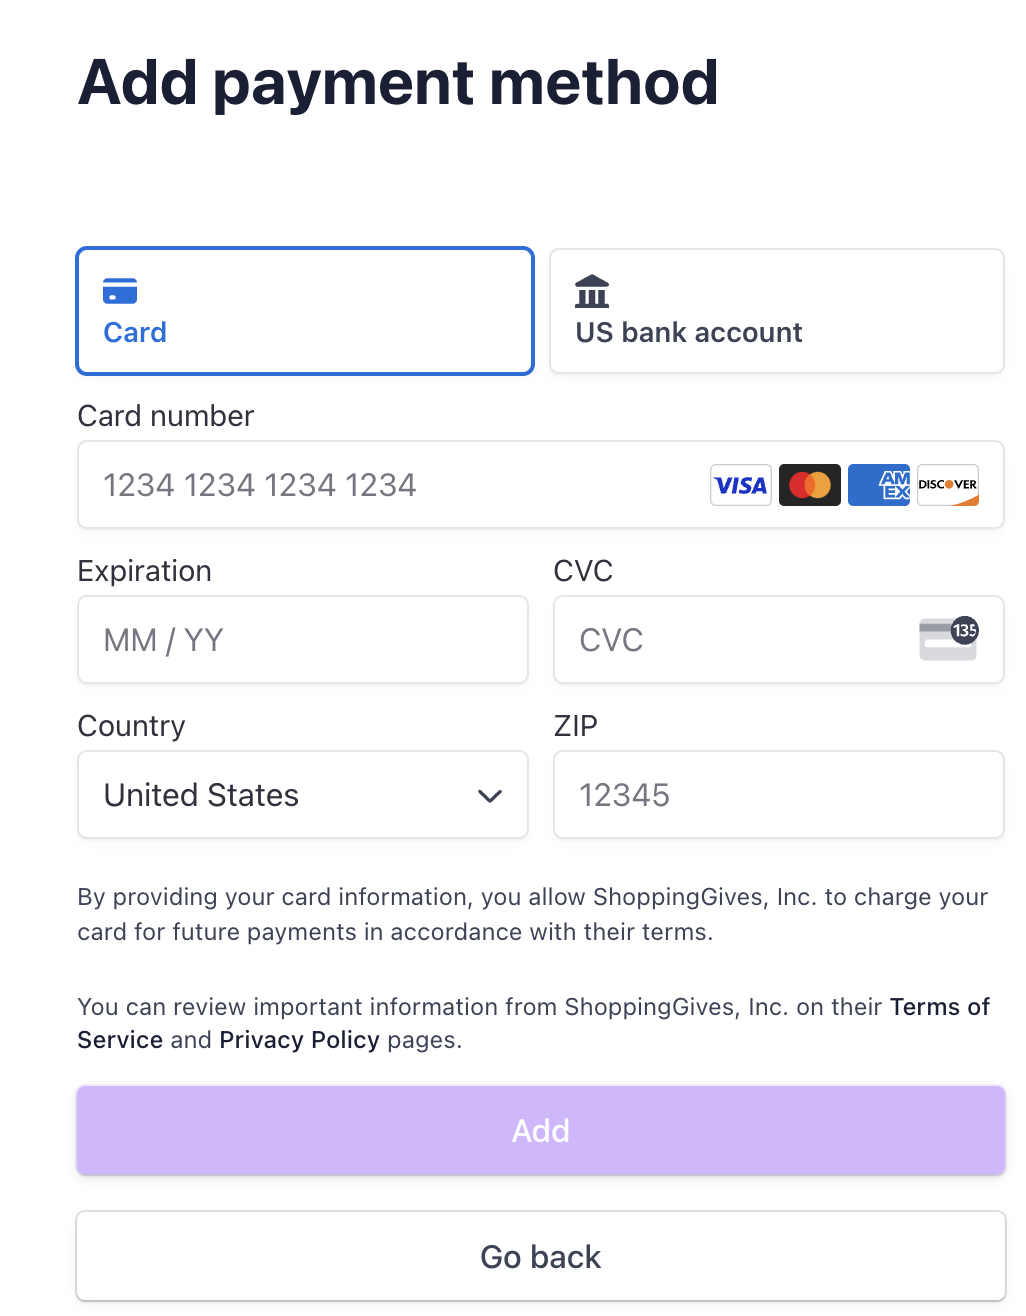Click the bank building icon
Image resolution: width=1026 pixels, height=1316 pixels.
592,291
